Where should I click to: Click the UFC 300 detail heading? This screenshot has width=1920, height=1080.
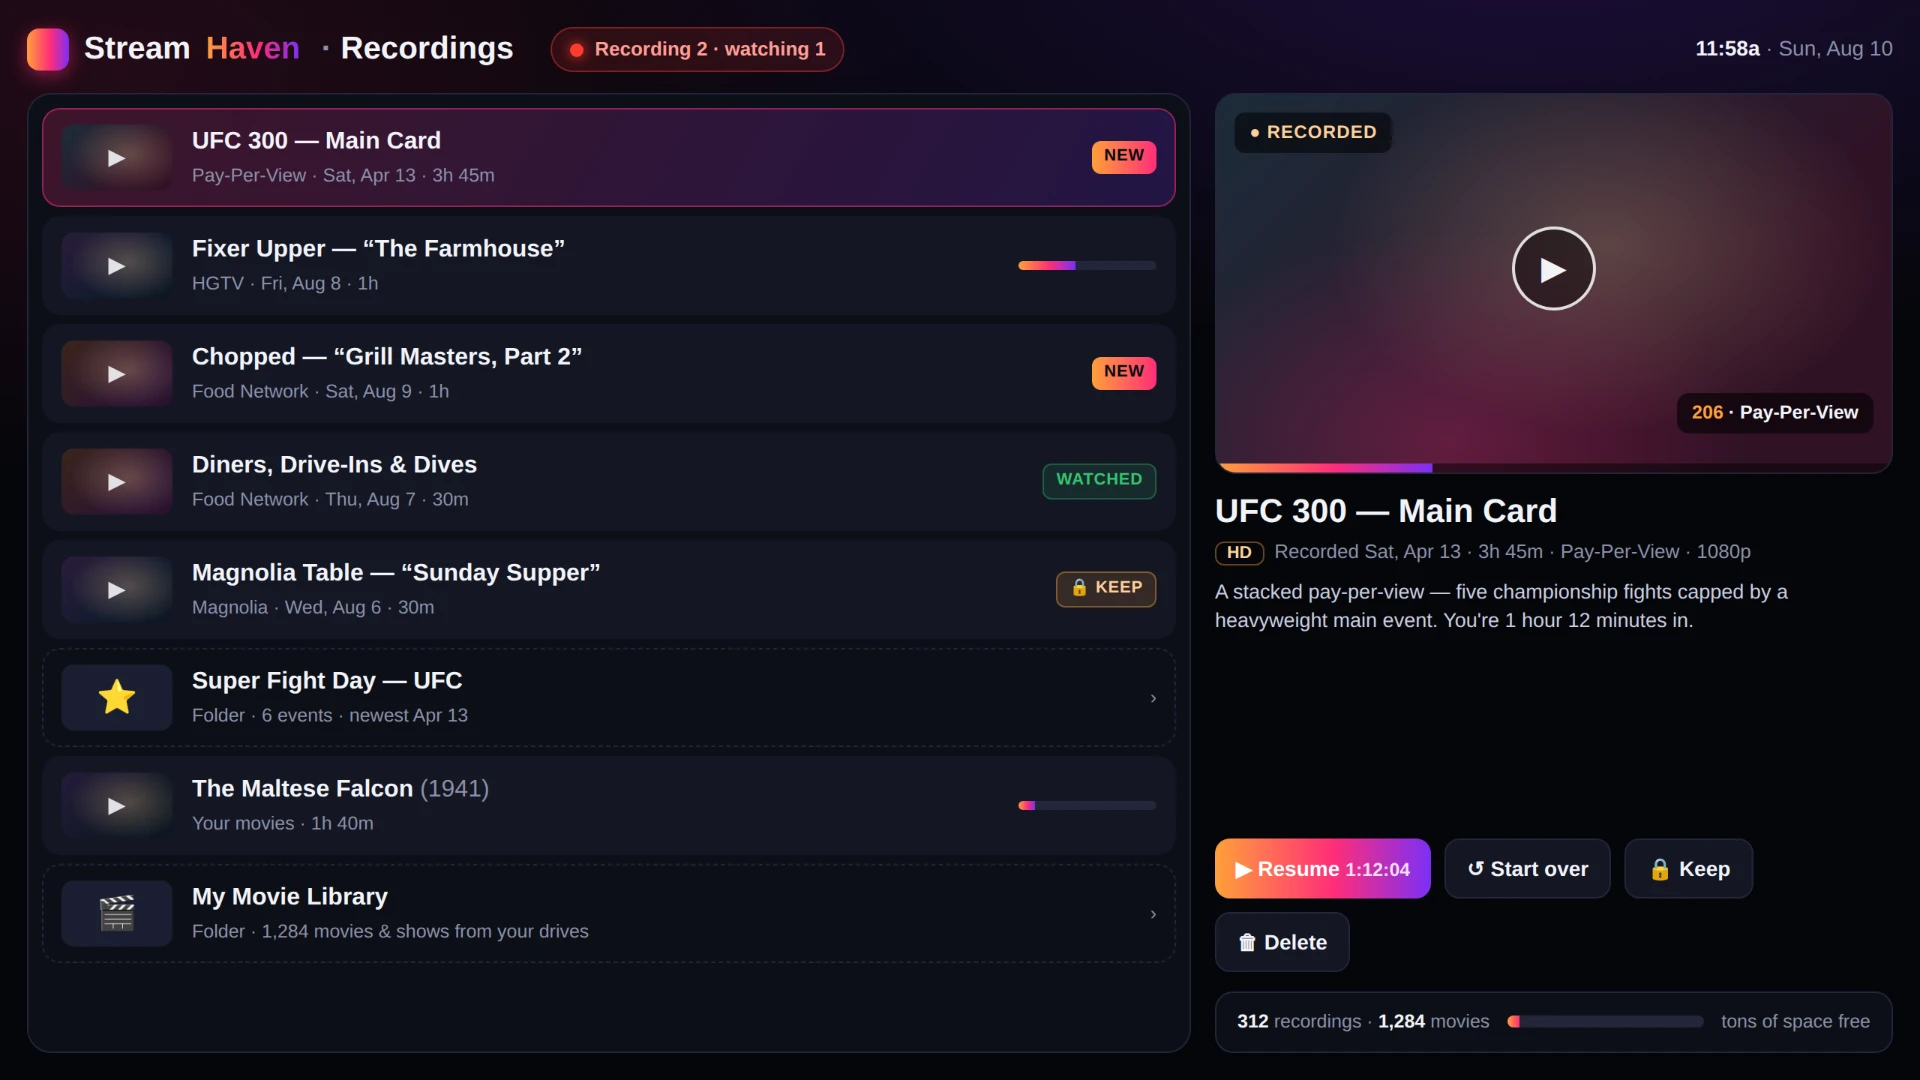tap(1386, 511)
